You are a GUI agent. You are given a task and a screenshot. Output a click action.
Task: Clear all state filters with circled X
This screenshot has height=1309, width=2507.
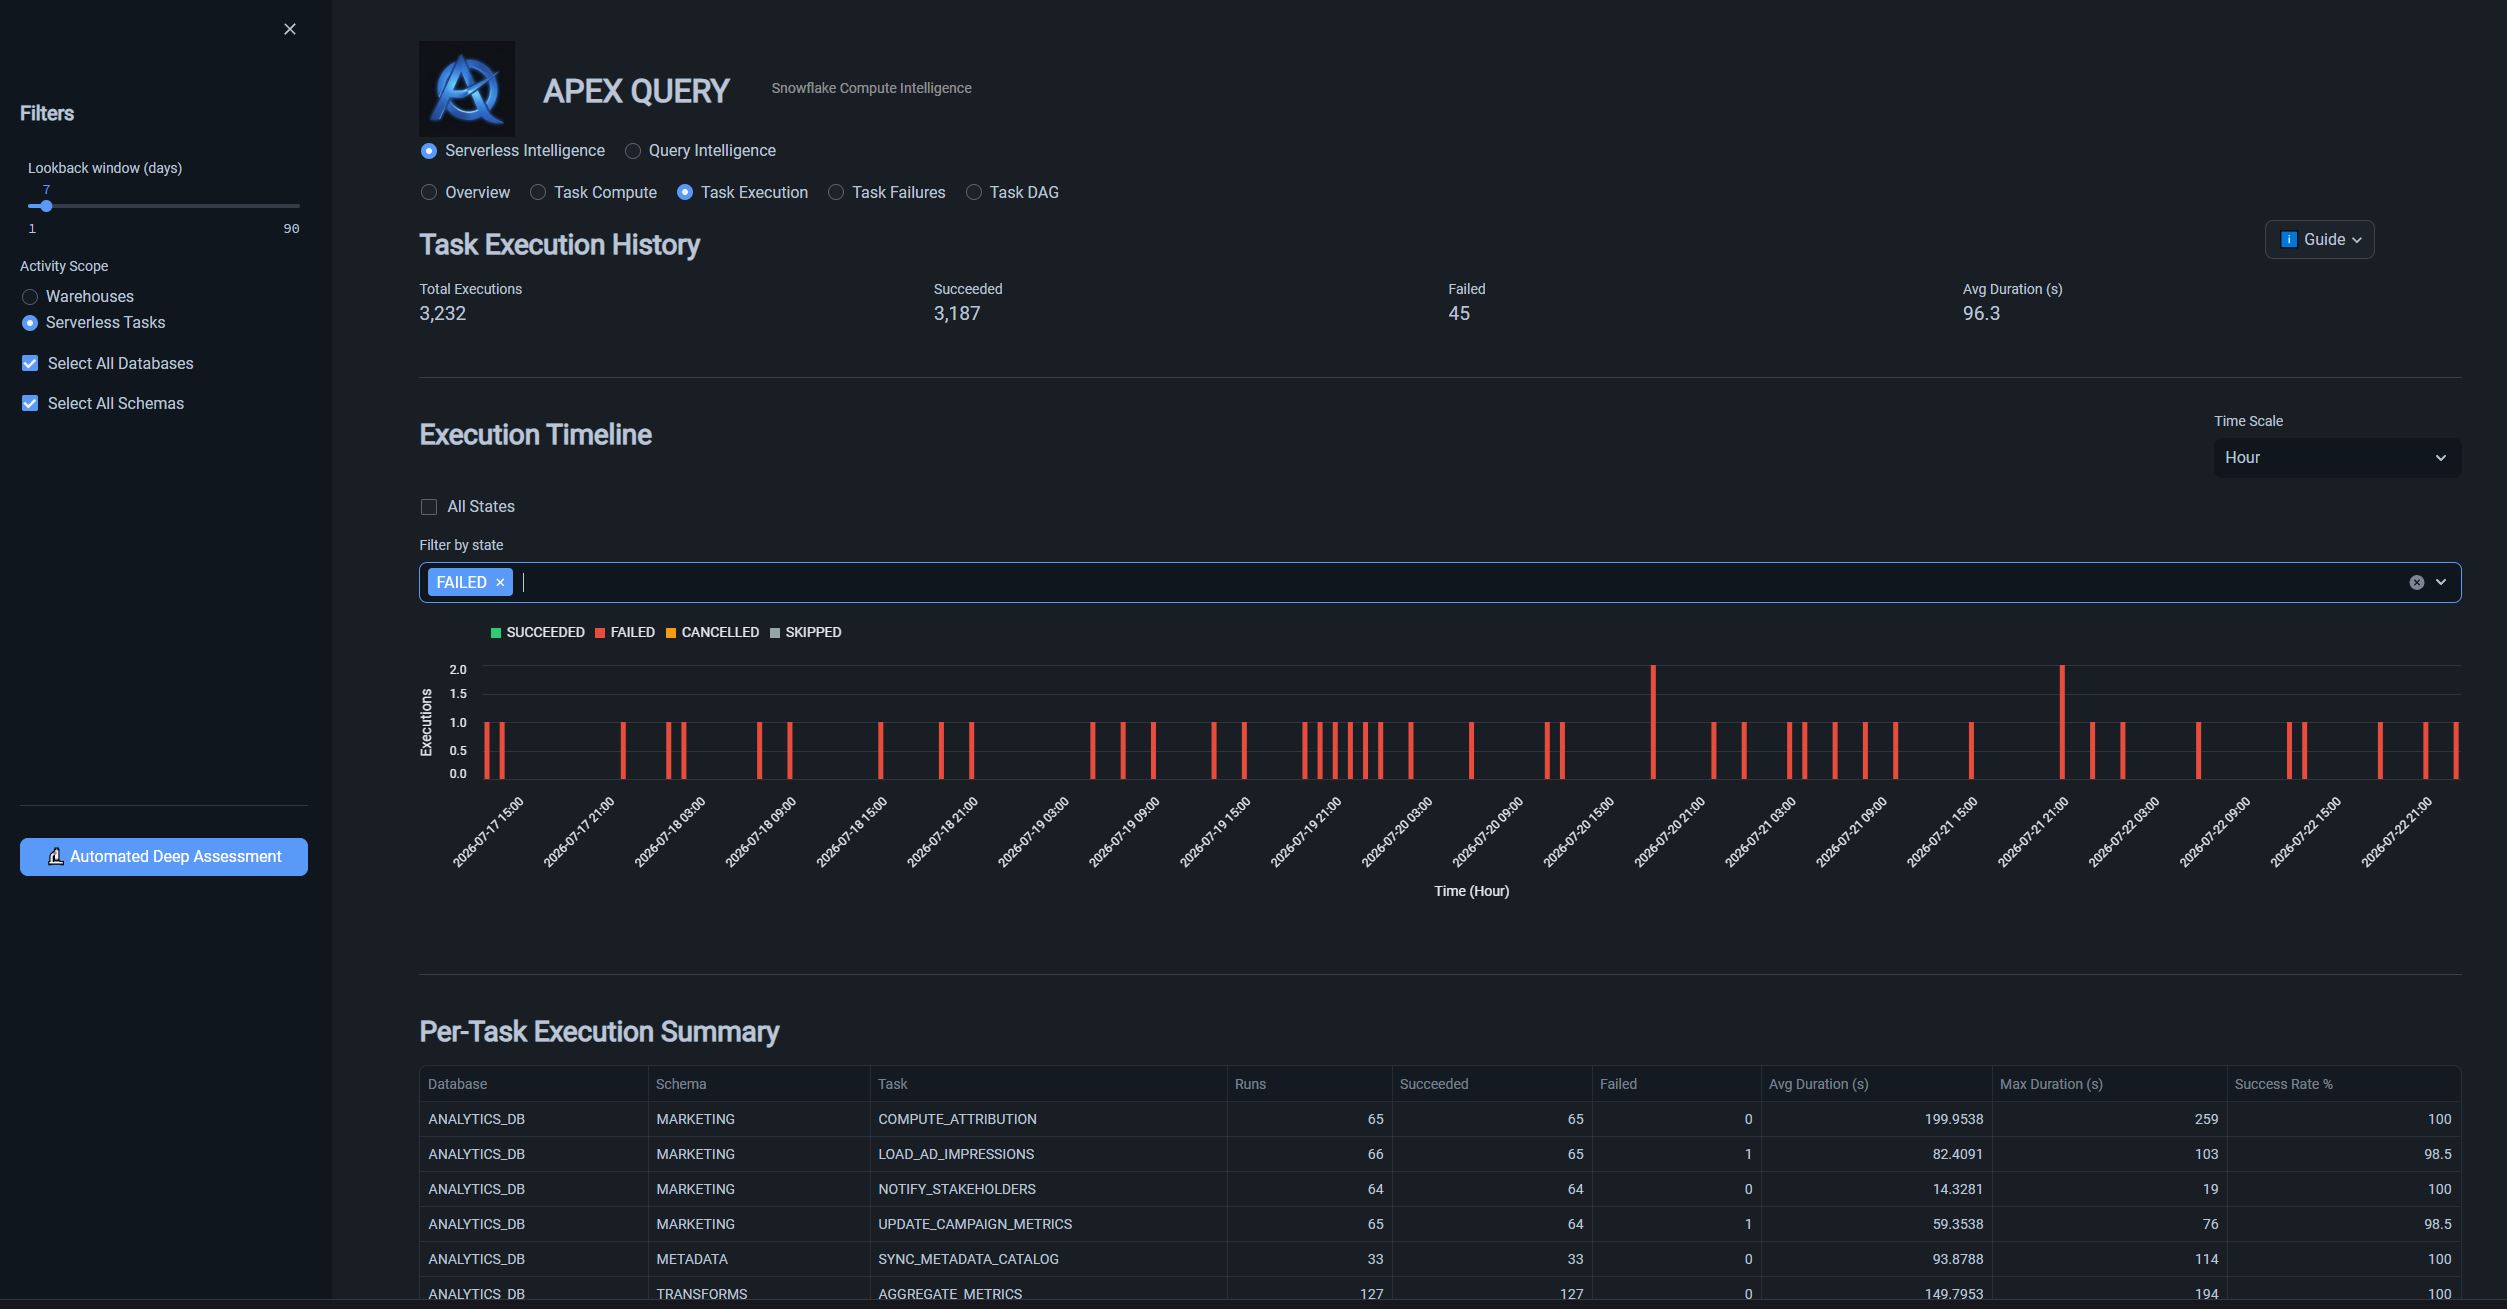pos(2416,582)
